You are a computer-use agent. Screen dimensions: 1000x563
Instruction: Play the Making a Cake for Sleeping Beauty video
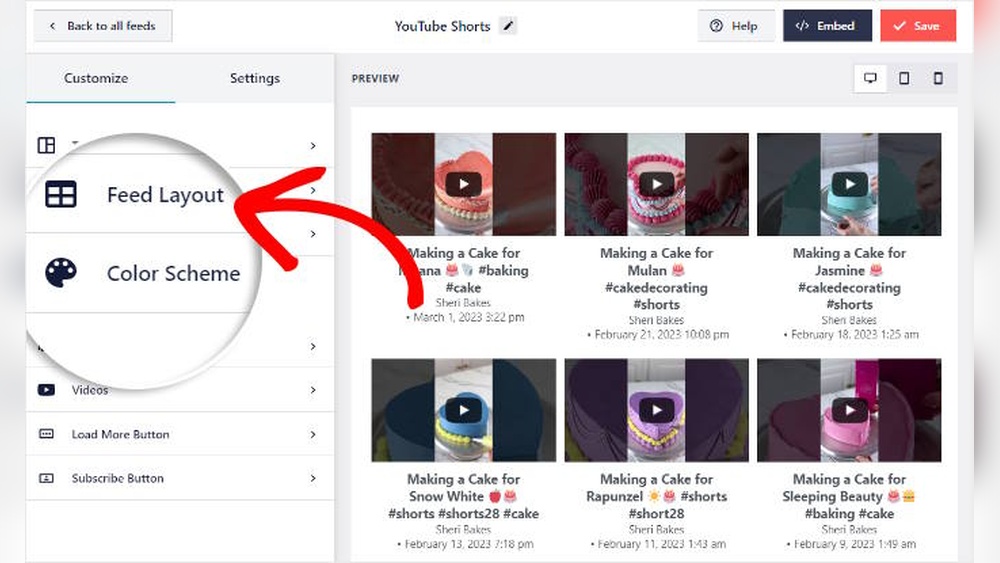(849, 410)
